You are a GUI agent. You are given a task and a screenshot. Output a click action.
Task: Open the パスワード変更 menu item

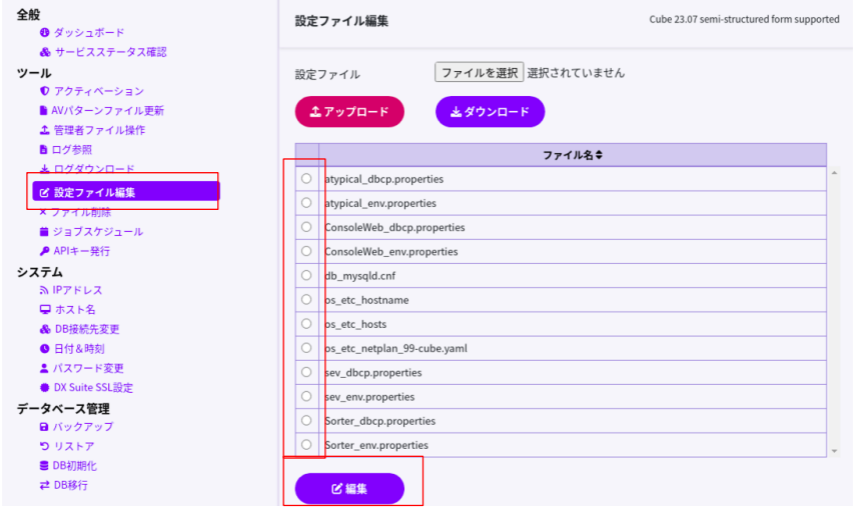(88, 369)
